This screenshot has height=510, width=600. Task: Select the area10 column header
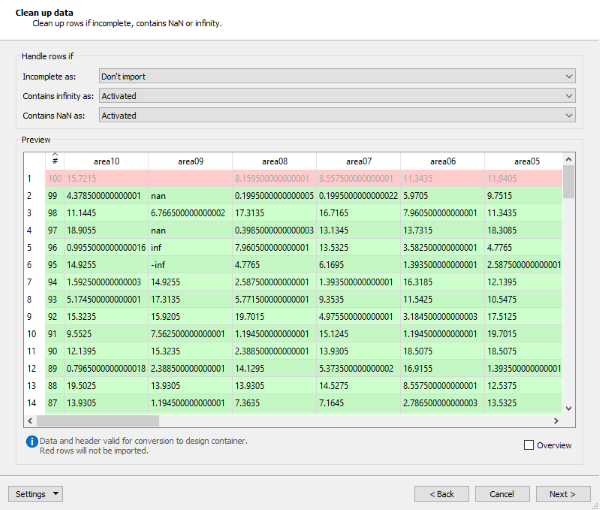click(106, 161)
